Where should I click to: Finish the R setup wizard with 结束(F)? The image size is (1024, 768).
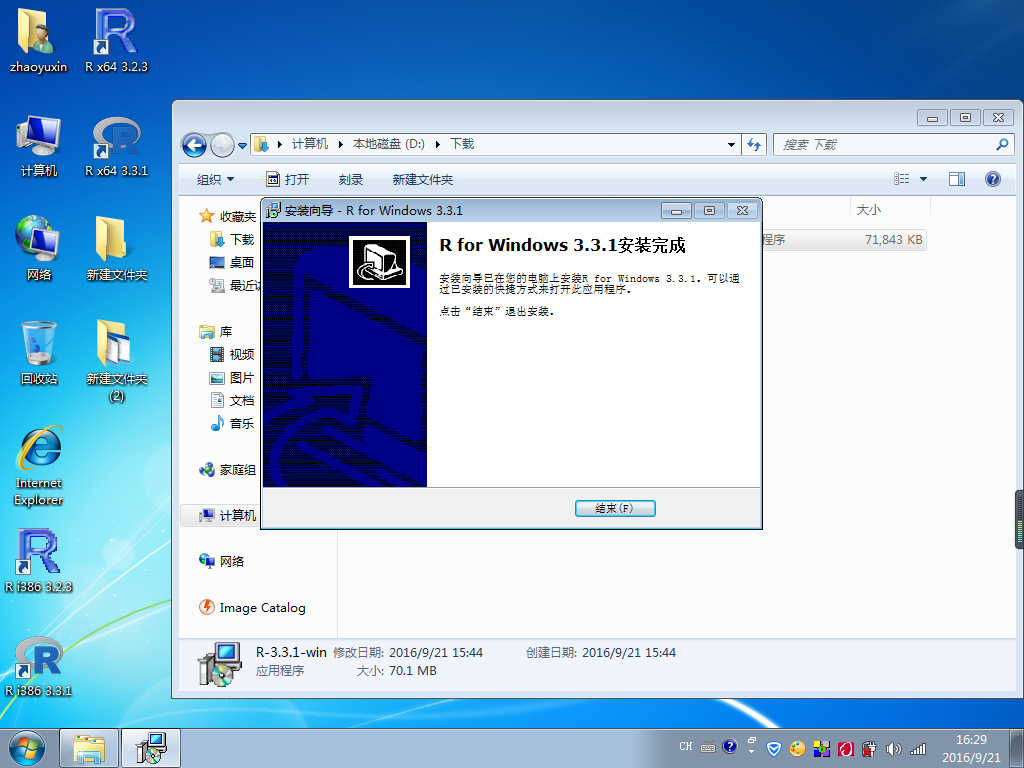(x=615, y=508)
